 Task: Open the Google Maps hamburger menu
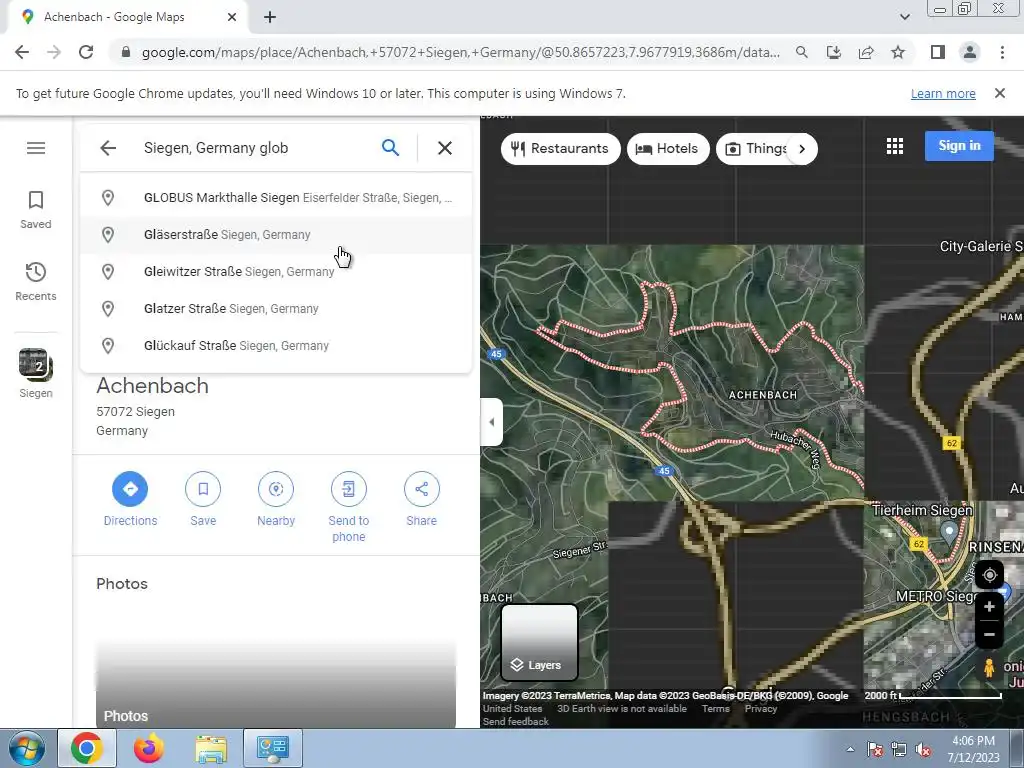coord(36,148)
